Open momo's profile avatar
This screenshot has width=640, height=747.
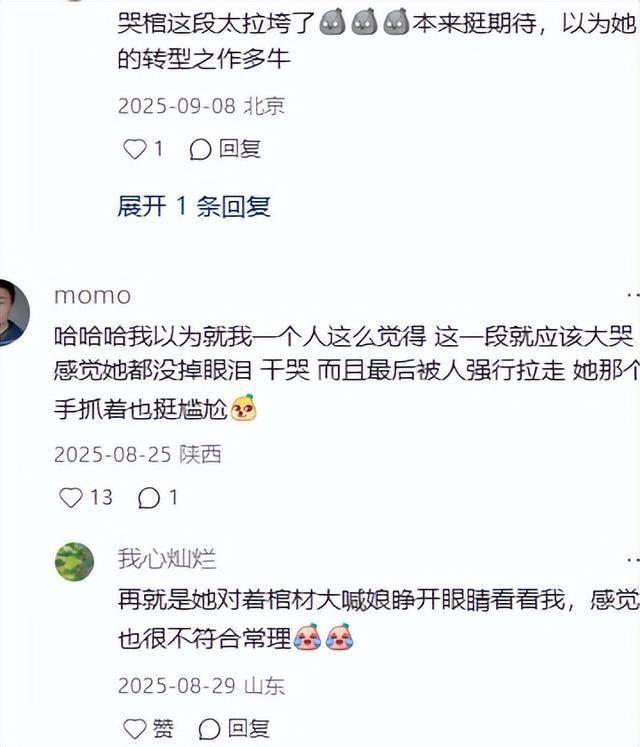12,313
